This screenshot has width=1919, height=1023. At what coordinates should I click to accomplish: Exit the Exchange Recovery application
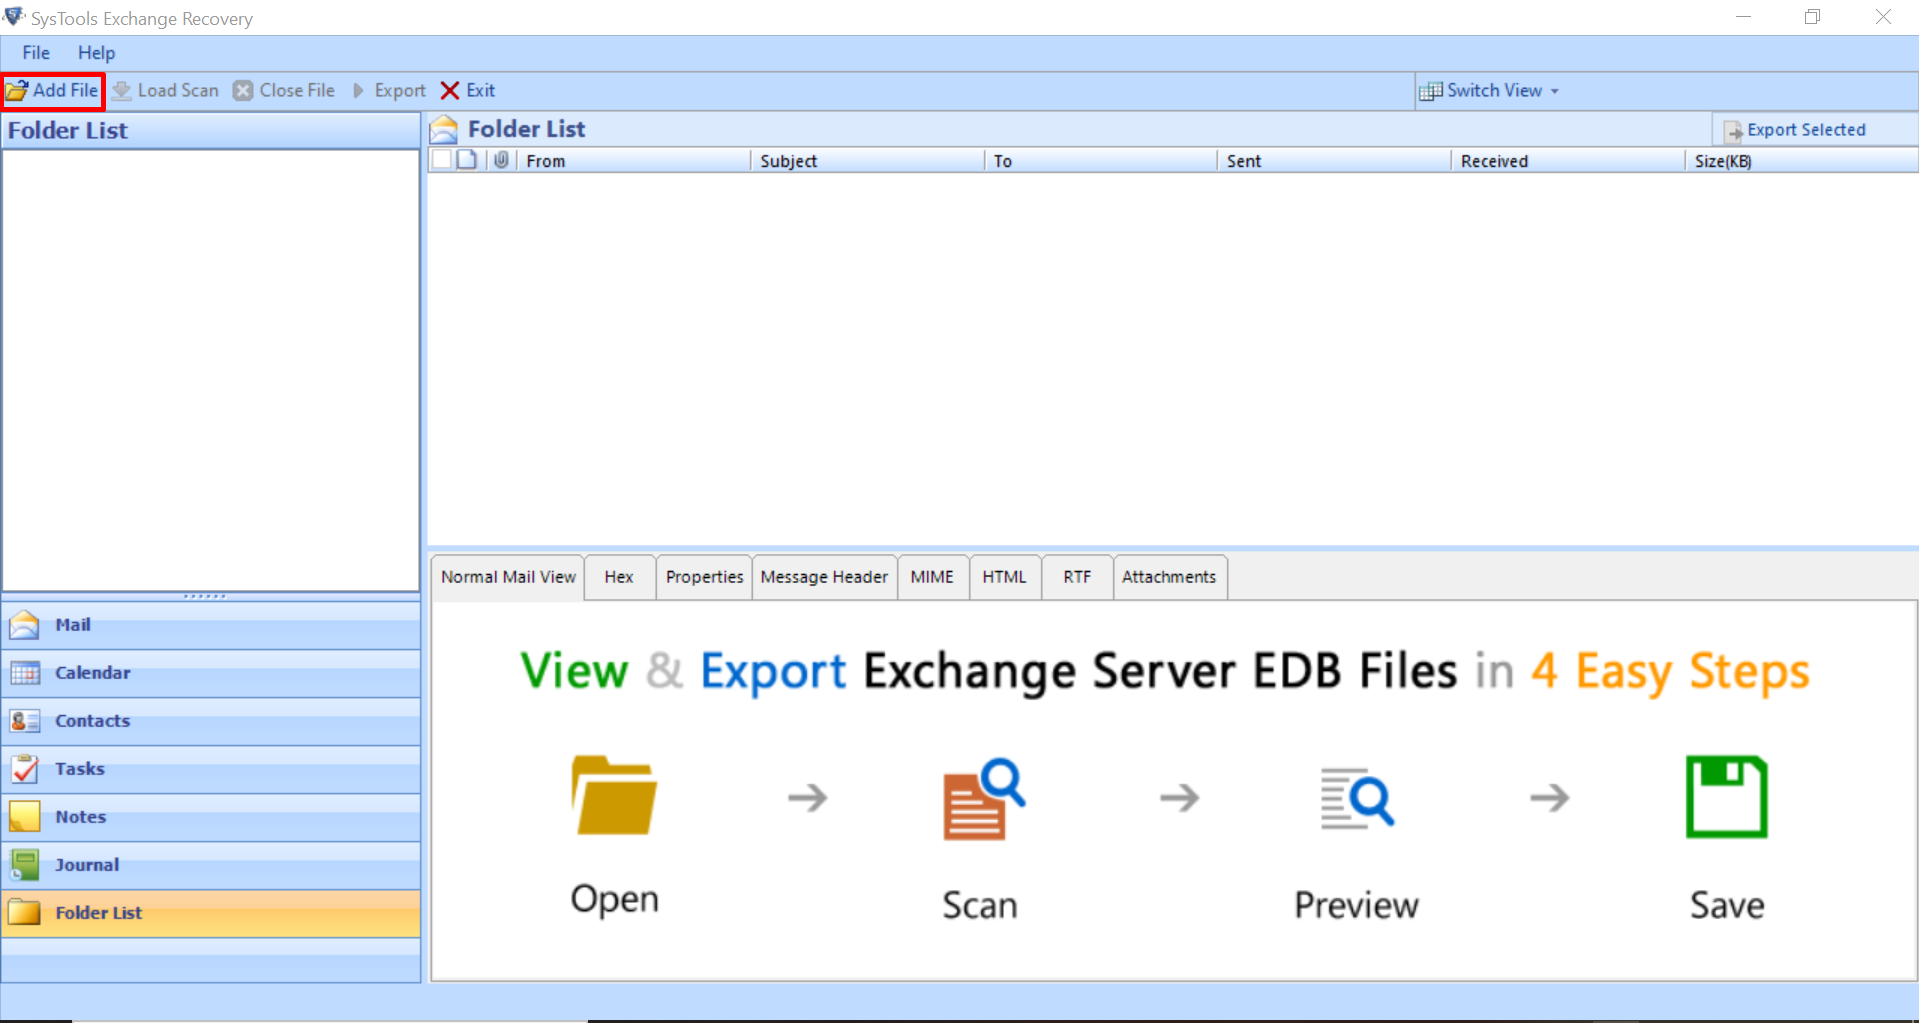(467, 90)
